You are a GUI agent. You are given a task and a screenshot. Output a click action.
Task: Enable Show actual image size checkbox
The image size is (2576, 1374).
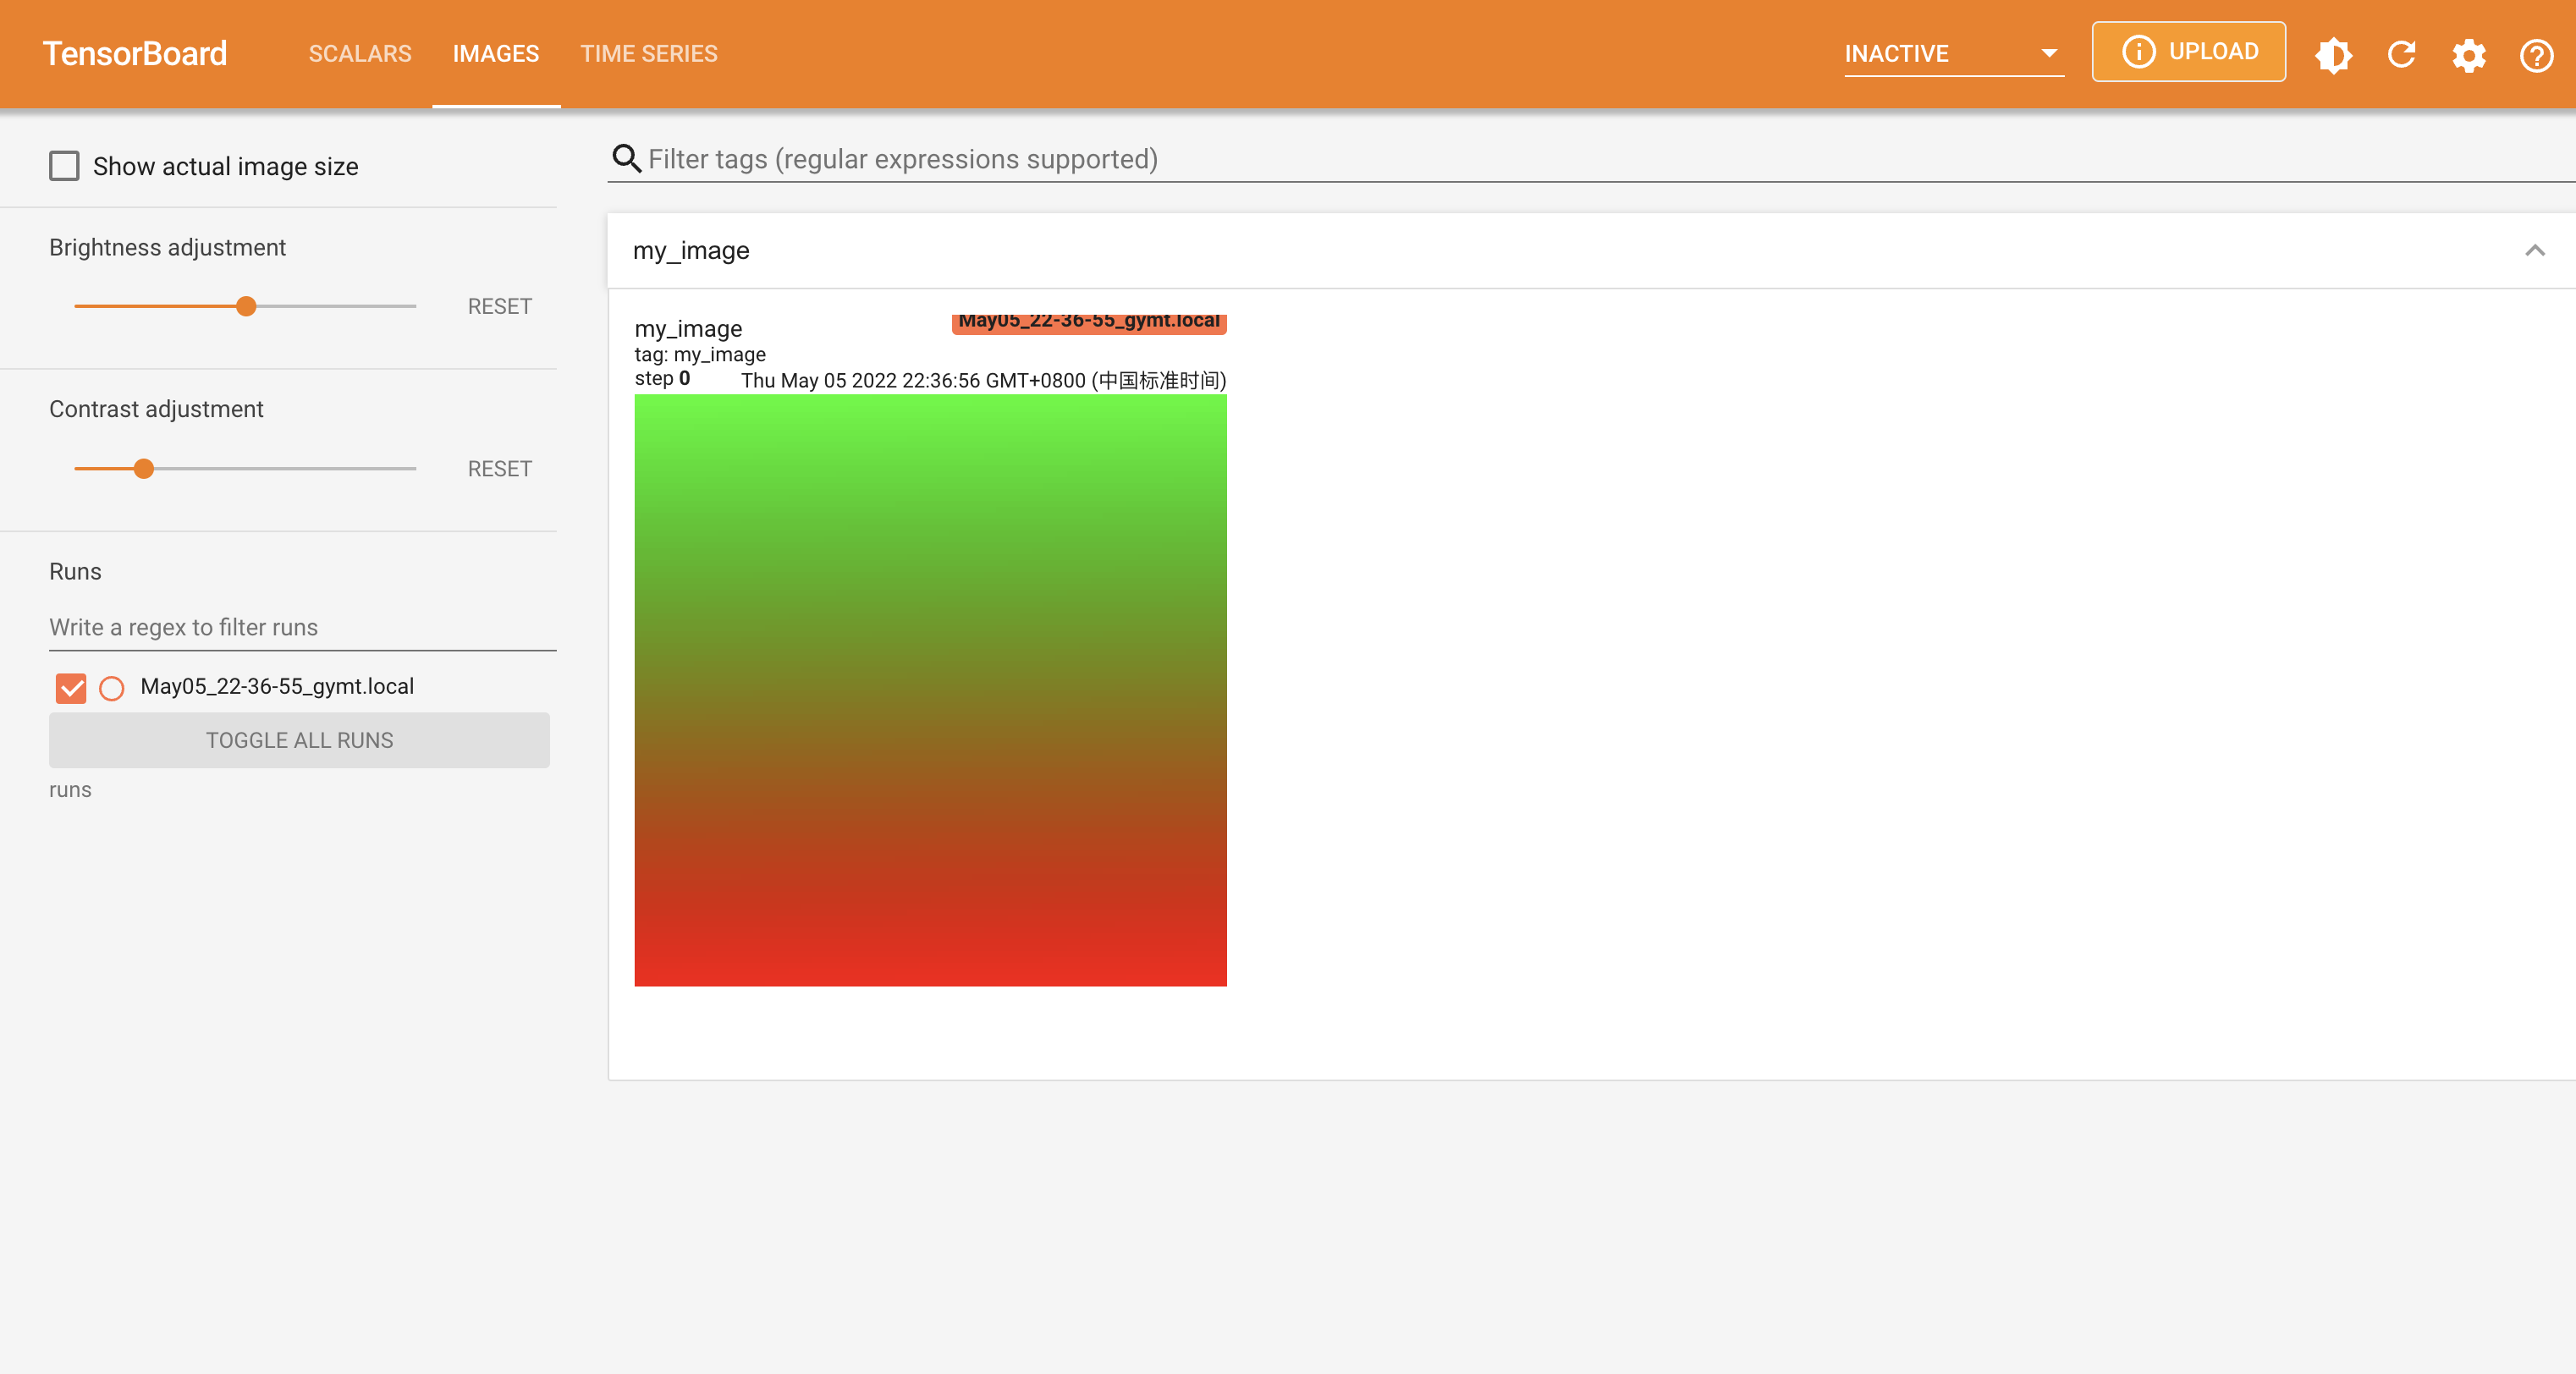point(64,165)
